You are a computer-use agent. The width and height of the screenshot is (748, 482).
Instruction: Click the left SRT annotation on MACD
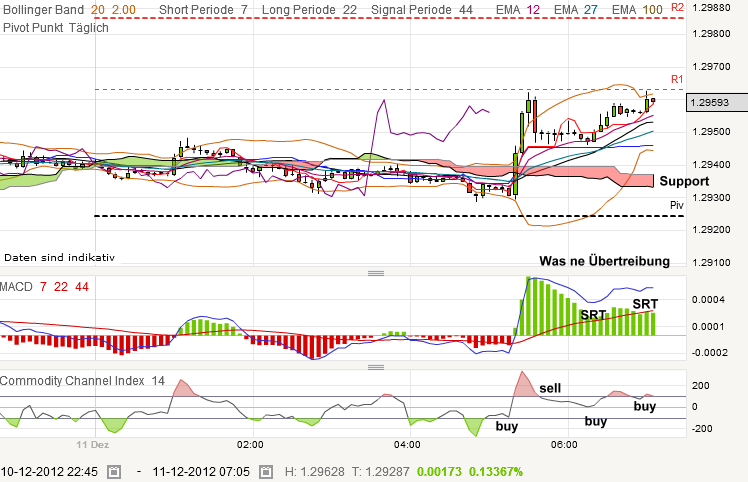pos(593,315)
